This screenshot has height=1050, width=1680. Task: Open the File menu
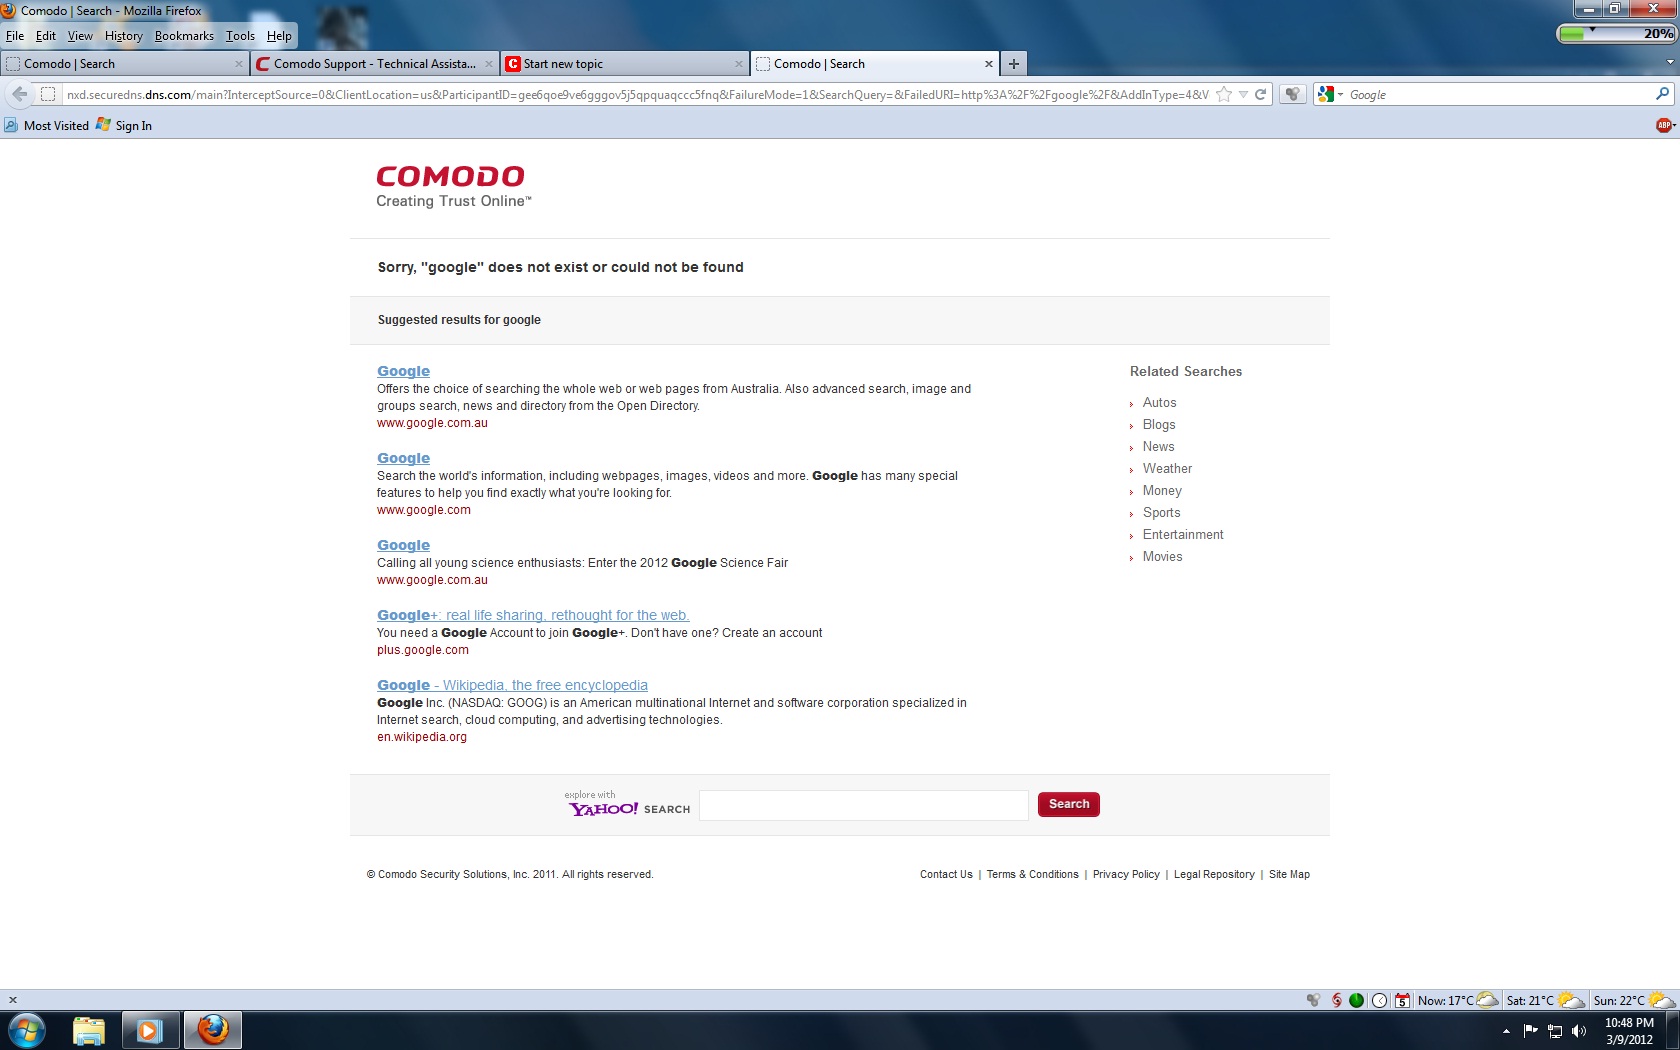click(x=15, y=36)
